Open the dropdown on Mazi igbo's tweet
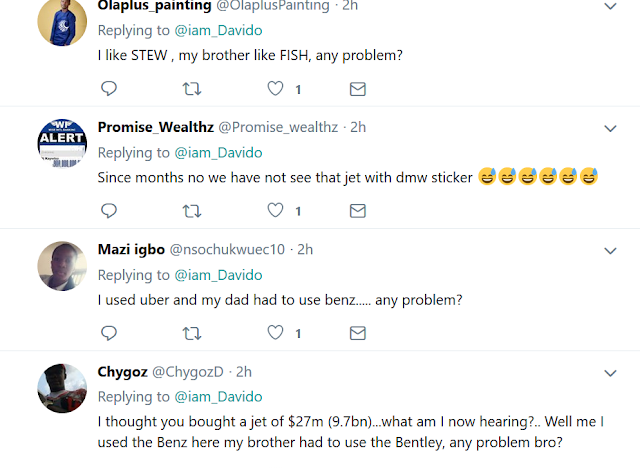Image resolution: width=640 pixels, height=468 pixels. (611, 249)
